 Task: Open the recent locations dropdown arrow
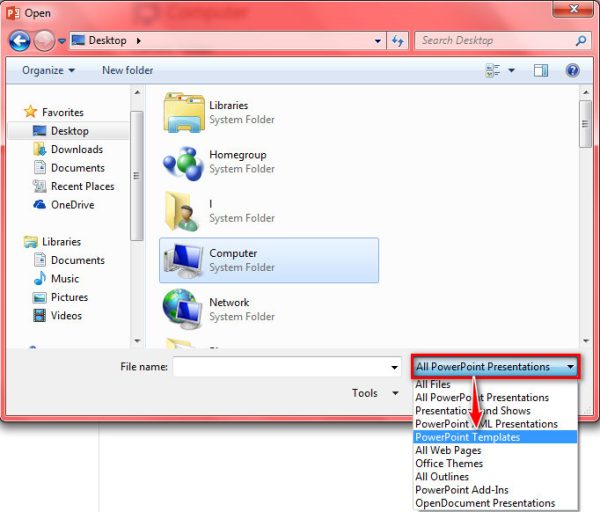[62, 41]
